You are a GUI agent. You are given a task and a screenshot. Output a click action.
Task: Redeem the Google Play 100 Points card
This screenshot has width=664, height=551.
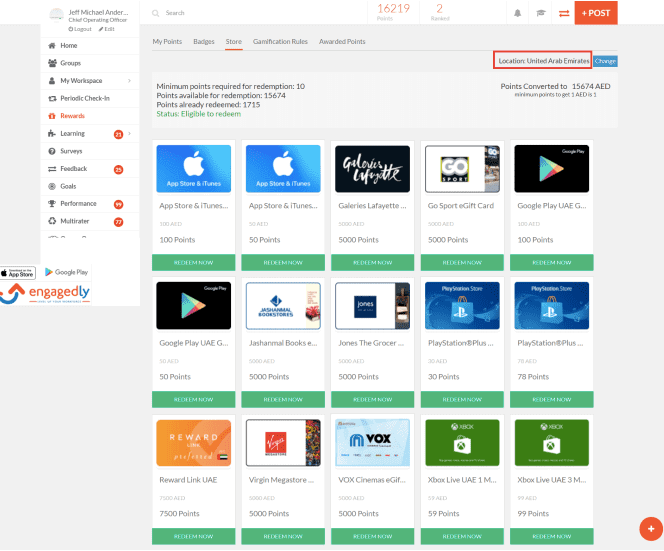pos(552,263)
